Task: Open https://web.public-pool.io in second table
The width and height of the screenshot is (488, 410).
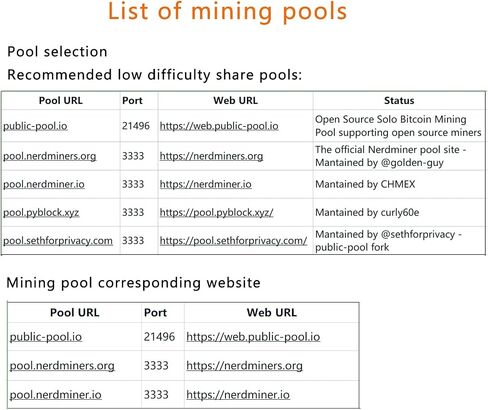Action: pyautogui.click(x=253, y=337)
